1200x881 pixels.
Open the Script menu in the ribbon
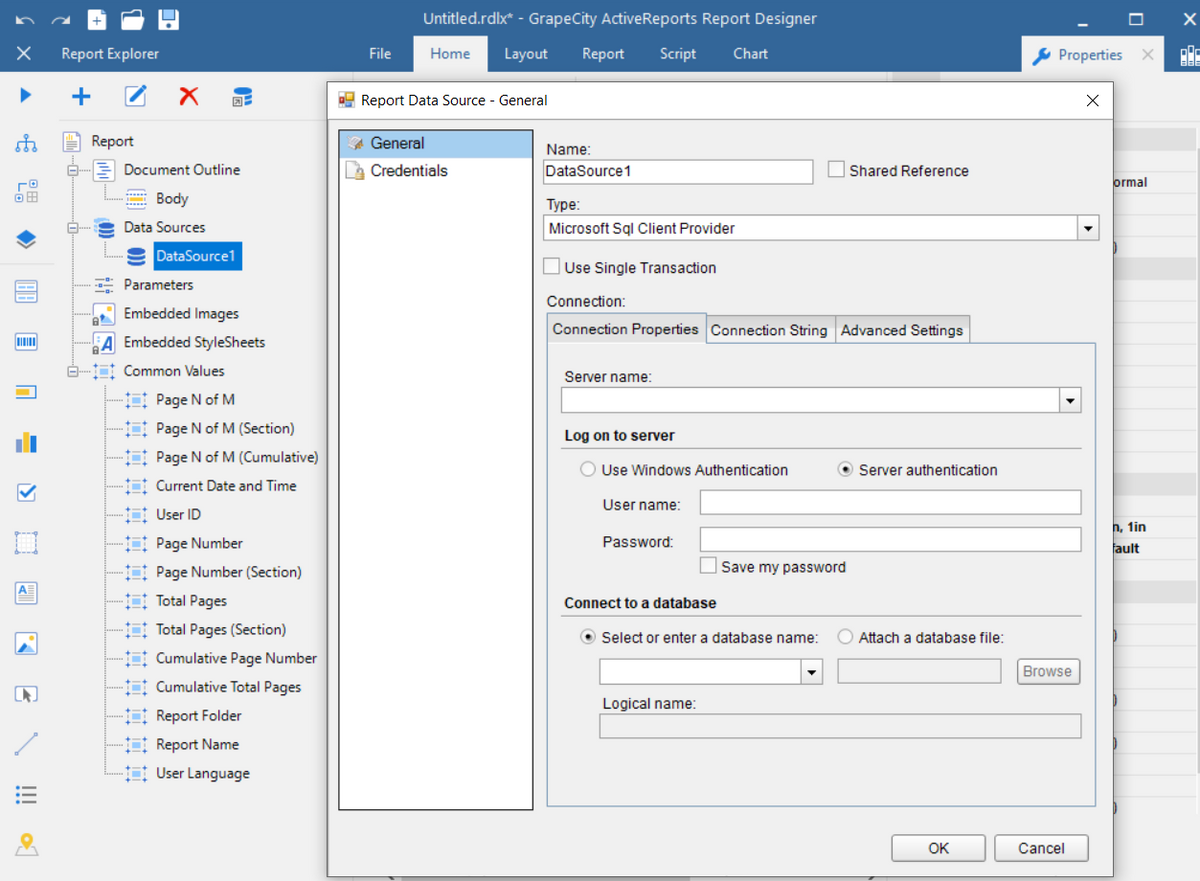tap(677, 54)
